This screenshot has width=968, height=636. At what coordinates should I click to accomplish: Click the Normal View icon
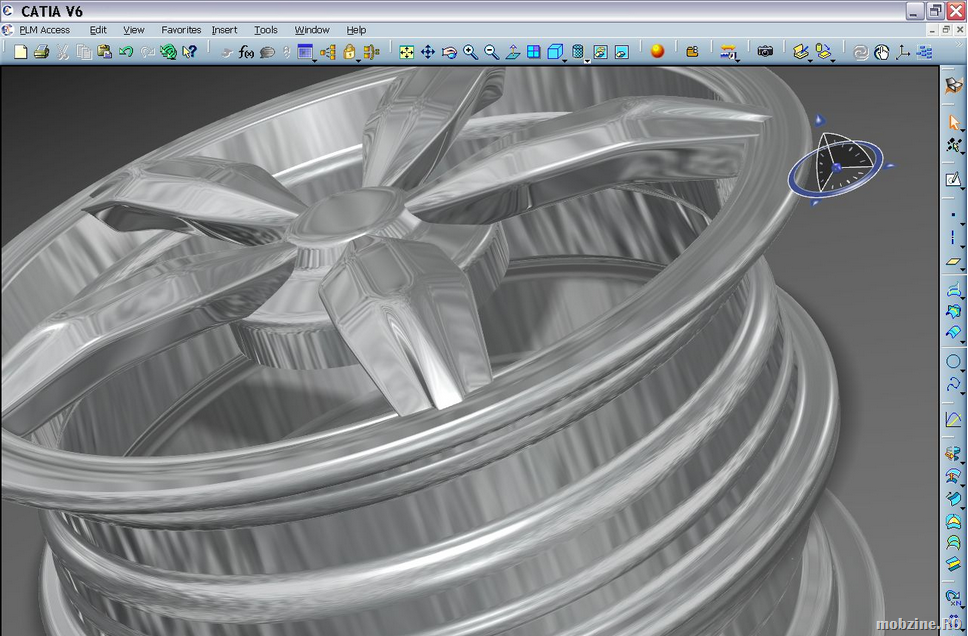point(512,52)
